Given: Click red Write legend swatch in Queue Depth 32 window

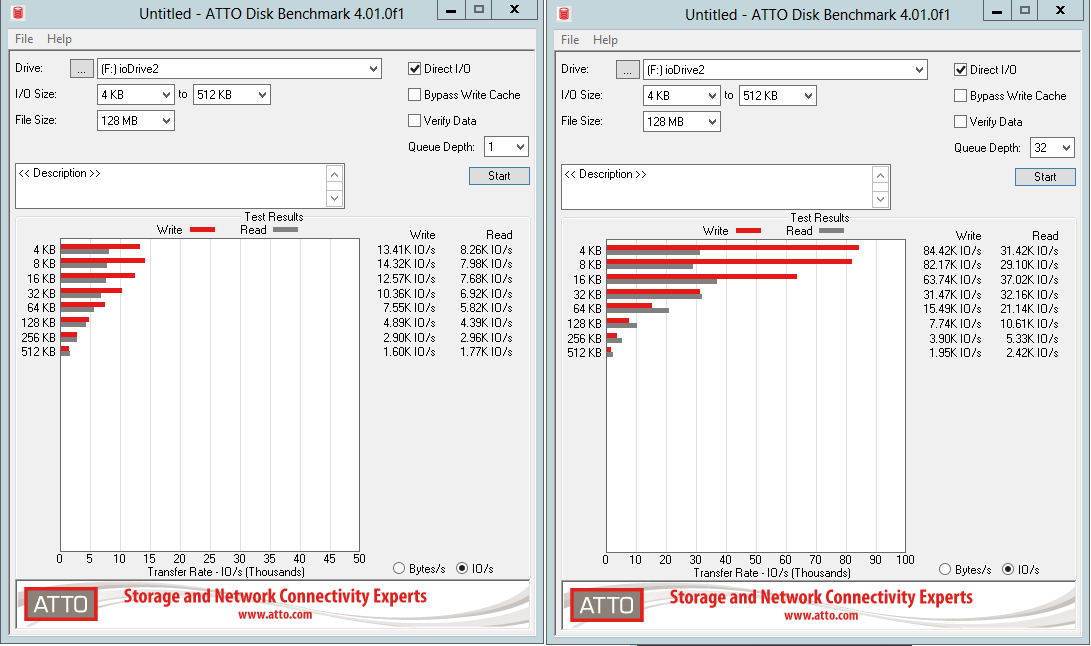Looking at the screenshot, I should tap(749, 230).
